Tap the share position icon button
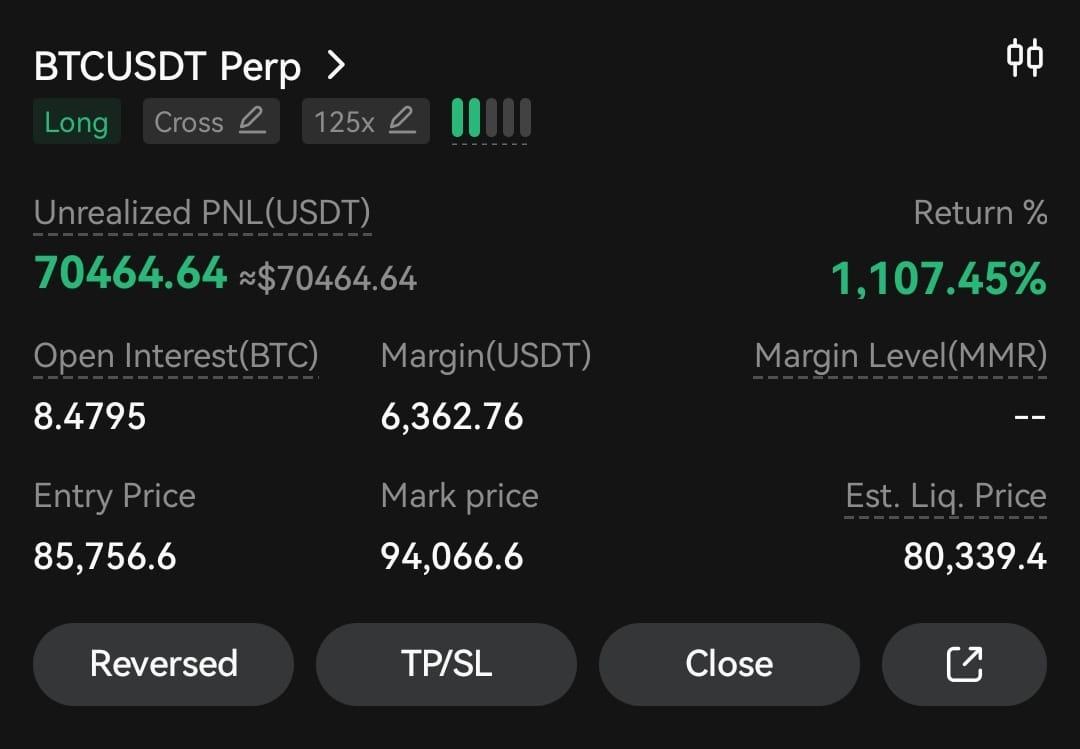This screenshot has width=1080, height=749. [964, 664]
